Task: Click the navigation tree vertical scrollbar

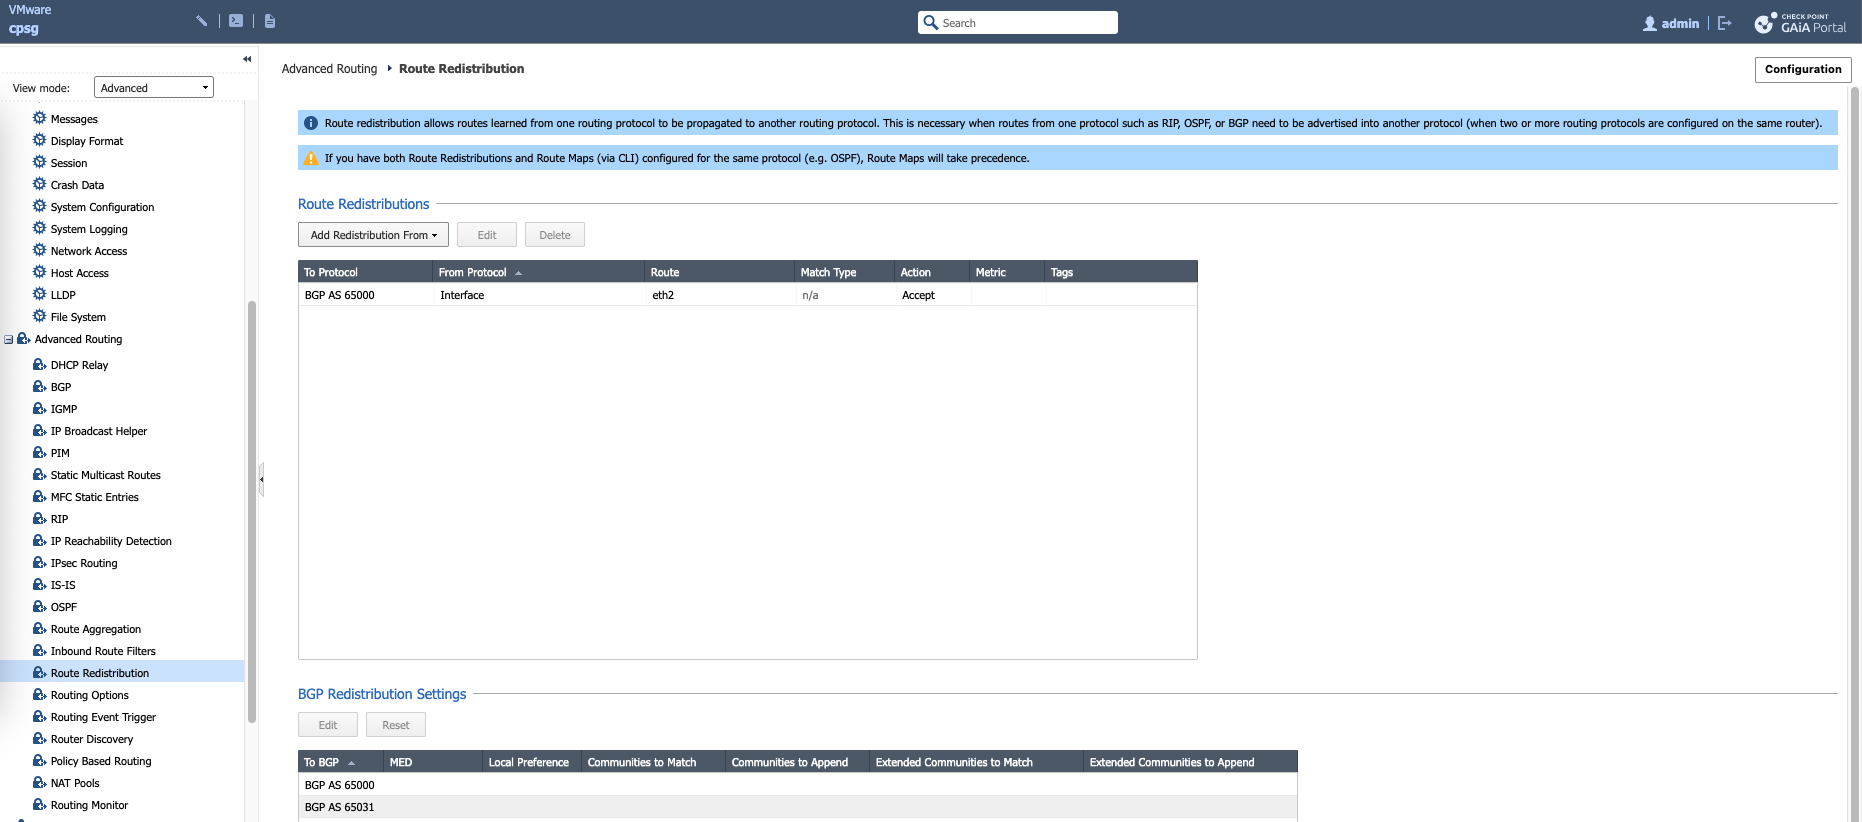Action: pyautogui.click(x=252, y=510)
